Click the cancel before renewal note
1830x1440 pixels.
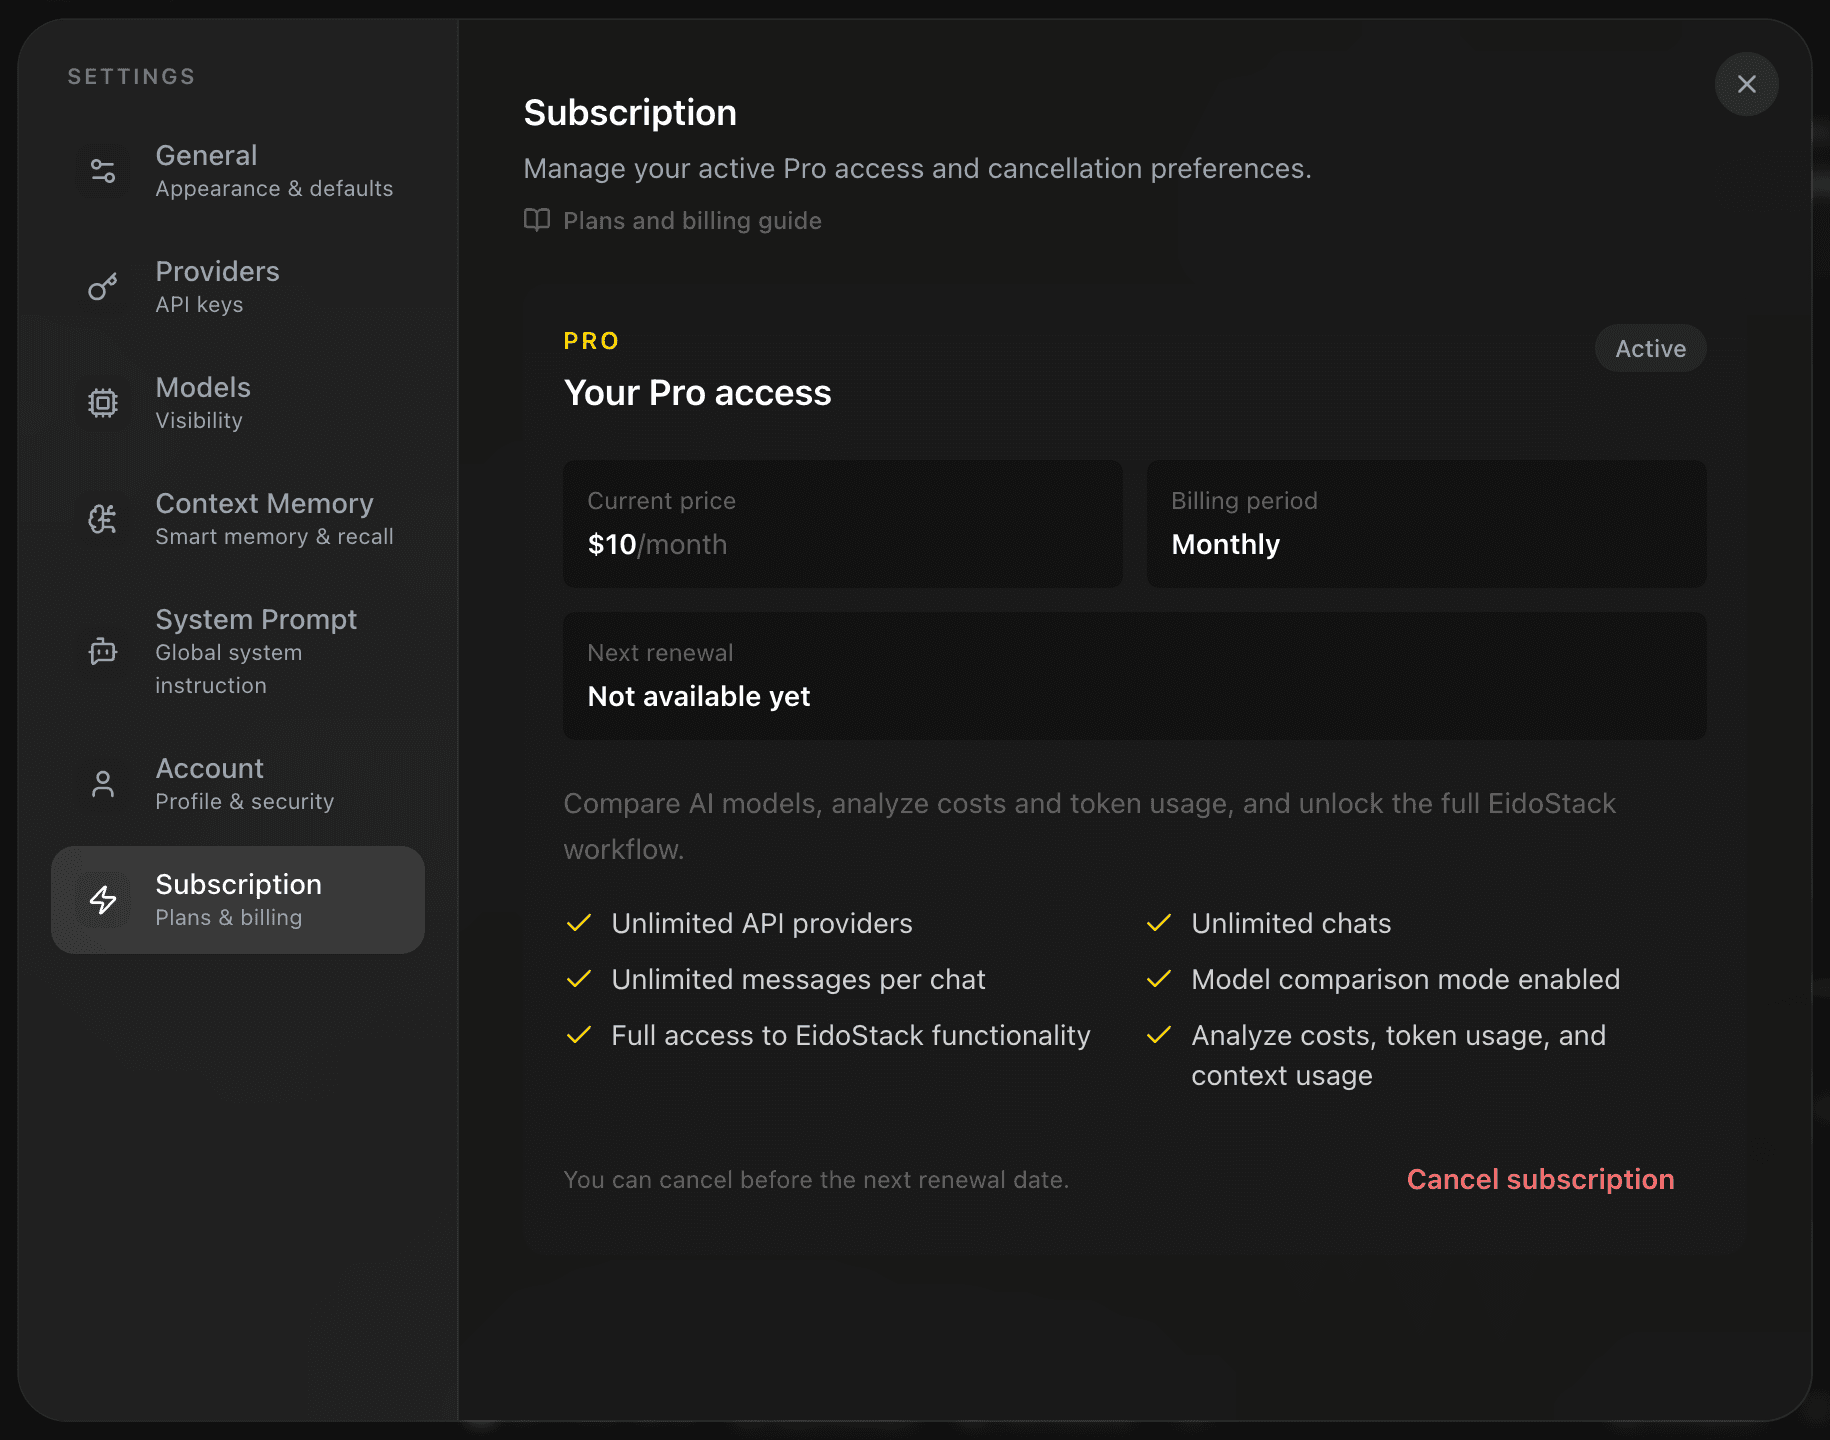click(816, 1180)
